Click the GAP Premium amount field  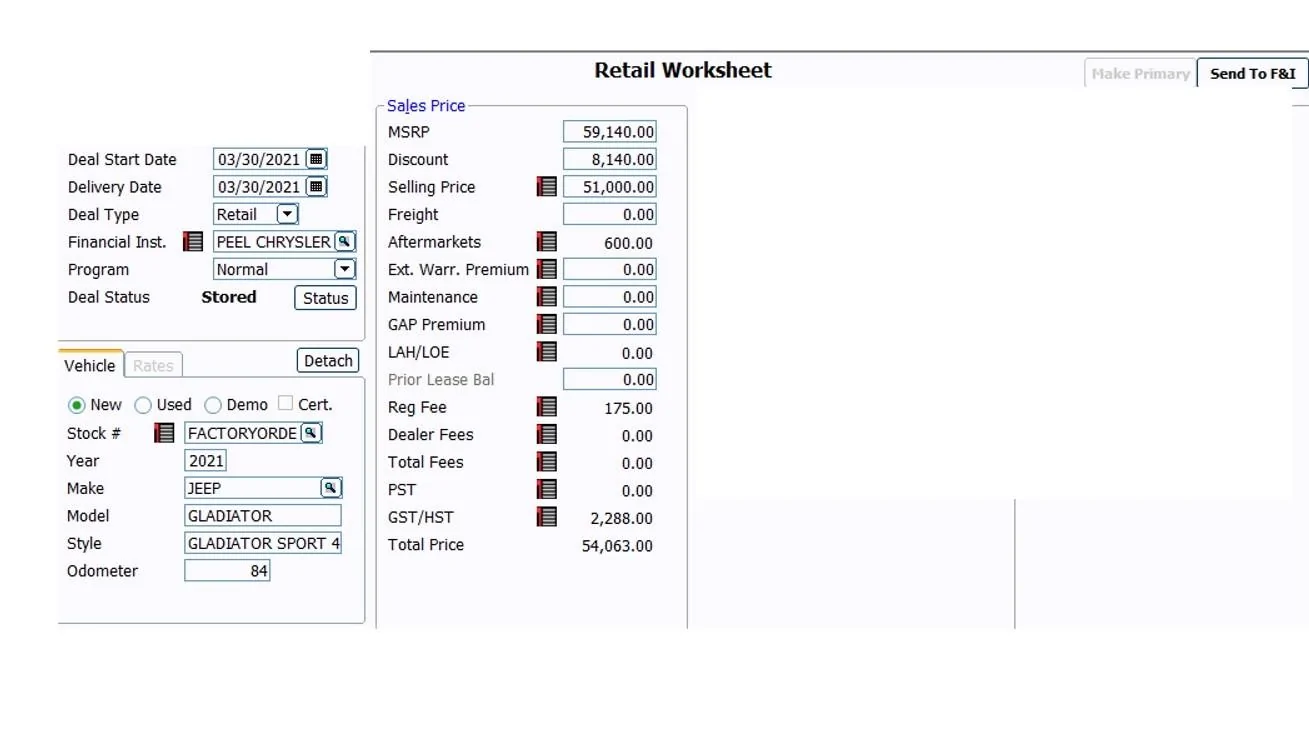[x=610, y=324]
